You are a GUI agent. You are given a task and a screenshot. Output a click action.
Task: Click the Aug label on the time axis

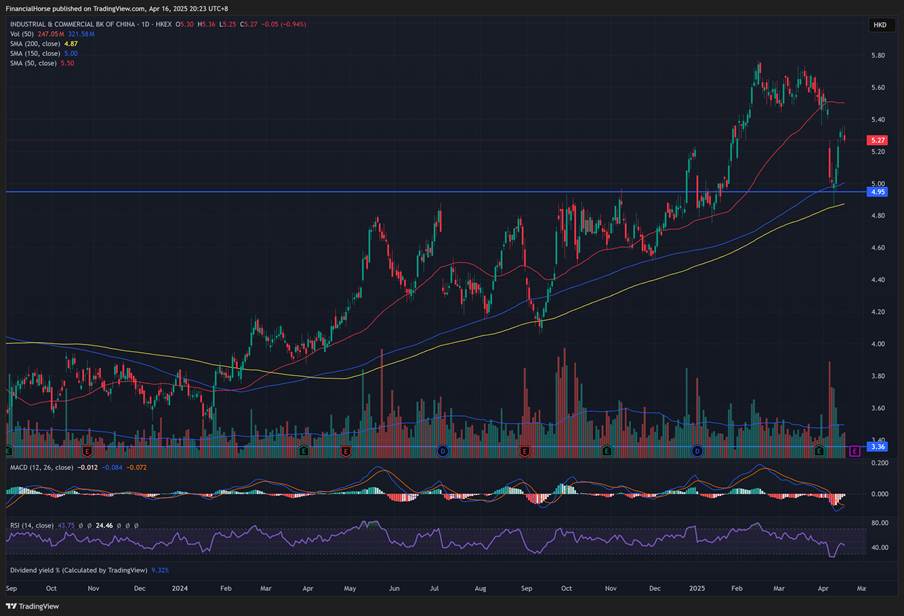point(480,588)
